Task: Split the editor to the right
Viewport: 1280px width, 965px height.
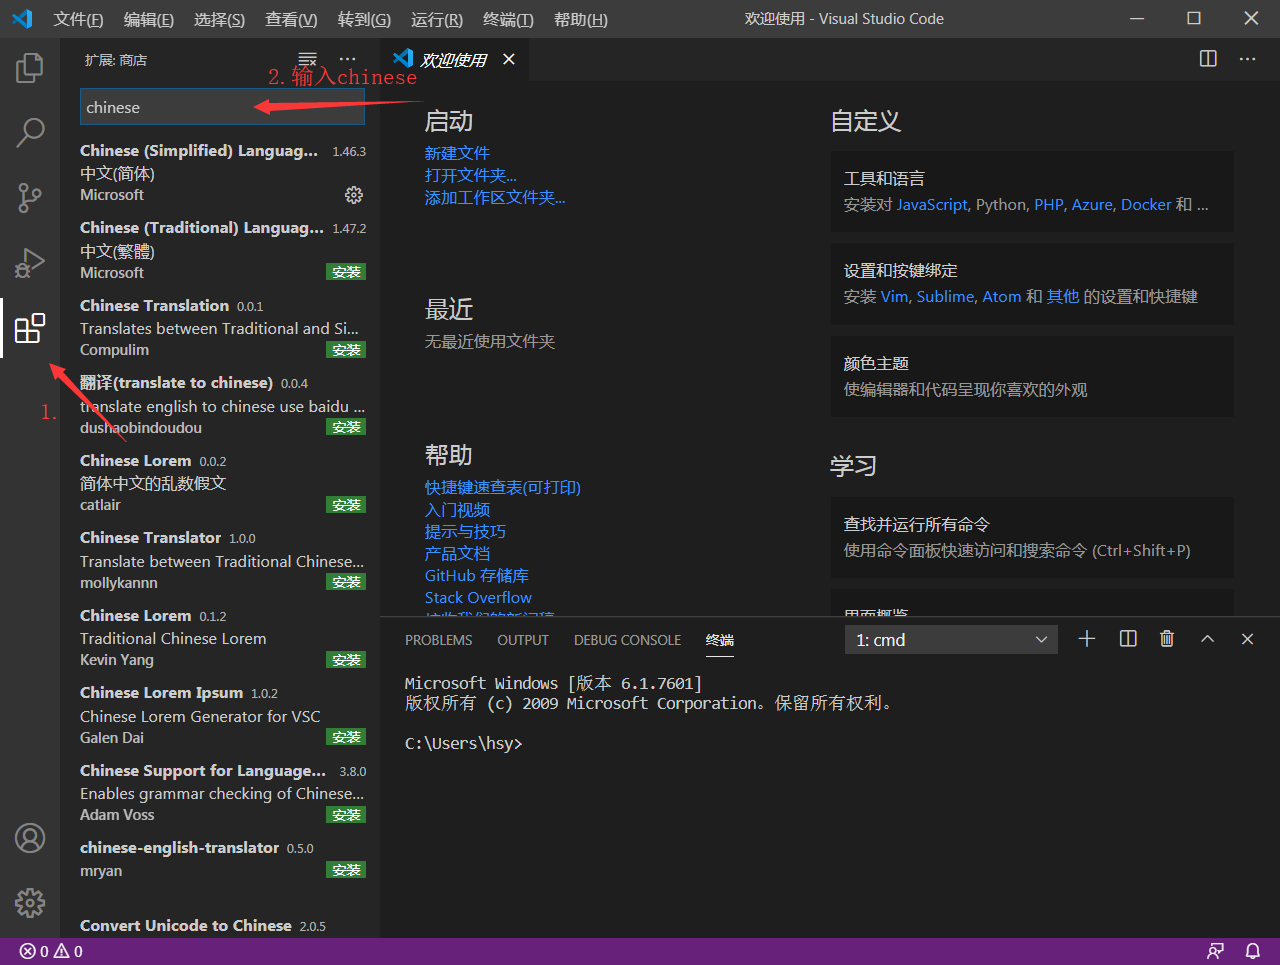Action: pos(1208,59)
